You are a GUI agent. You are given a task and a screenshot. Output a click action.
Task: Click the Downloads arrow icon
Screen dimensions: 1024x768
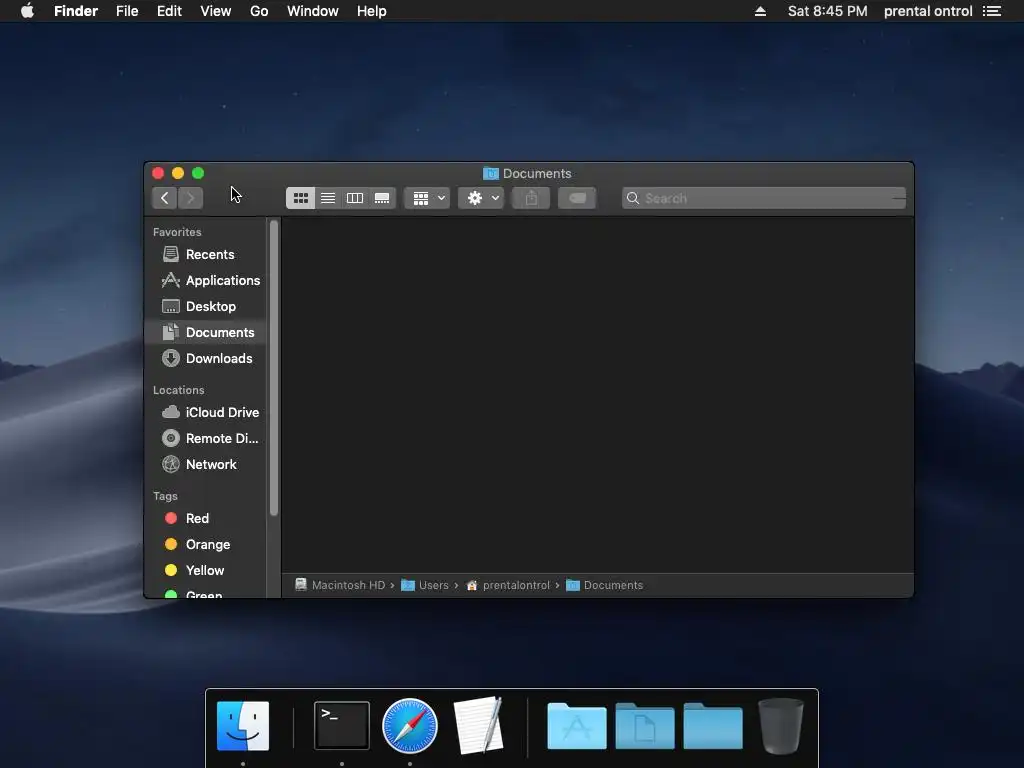point(170,359)
